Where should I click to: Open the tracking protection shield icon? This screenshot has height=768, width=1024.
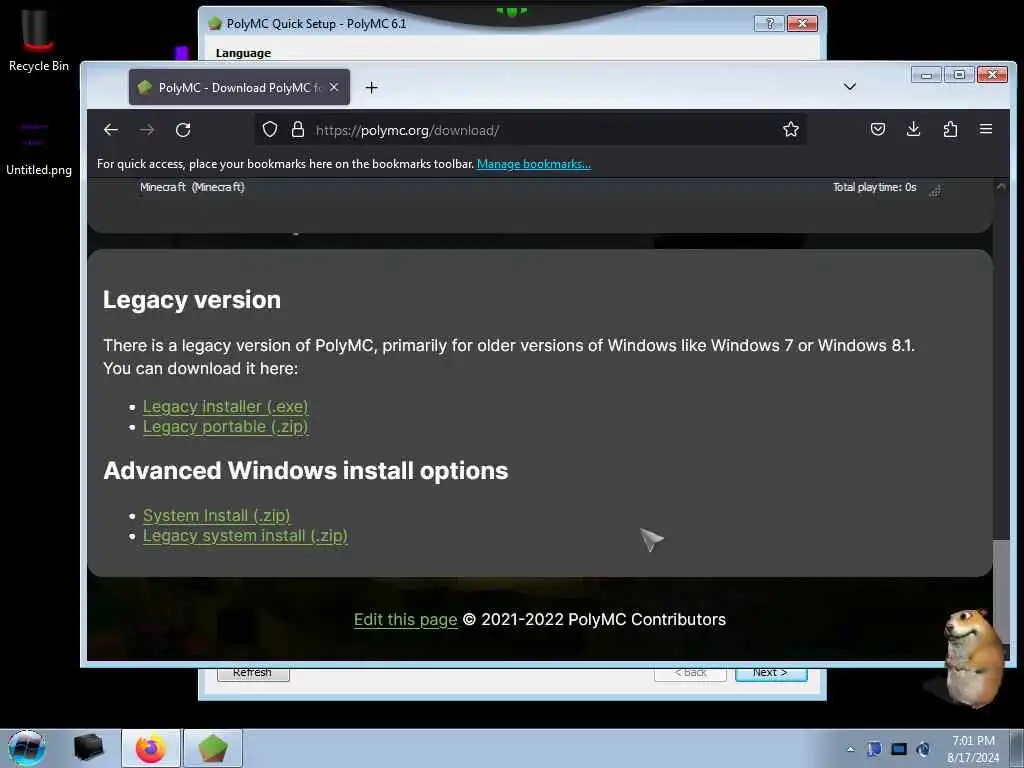270,129
